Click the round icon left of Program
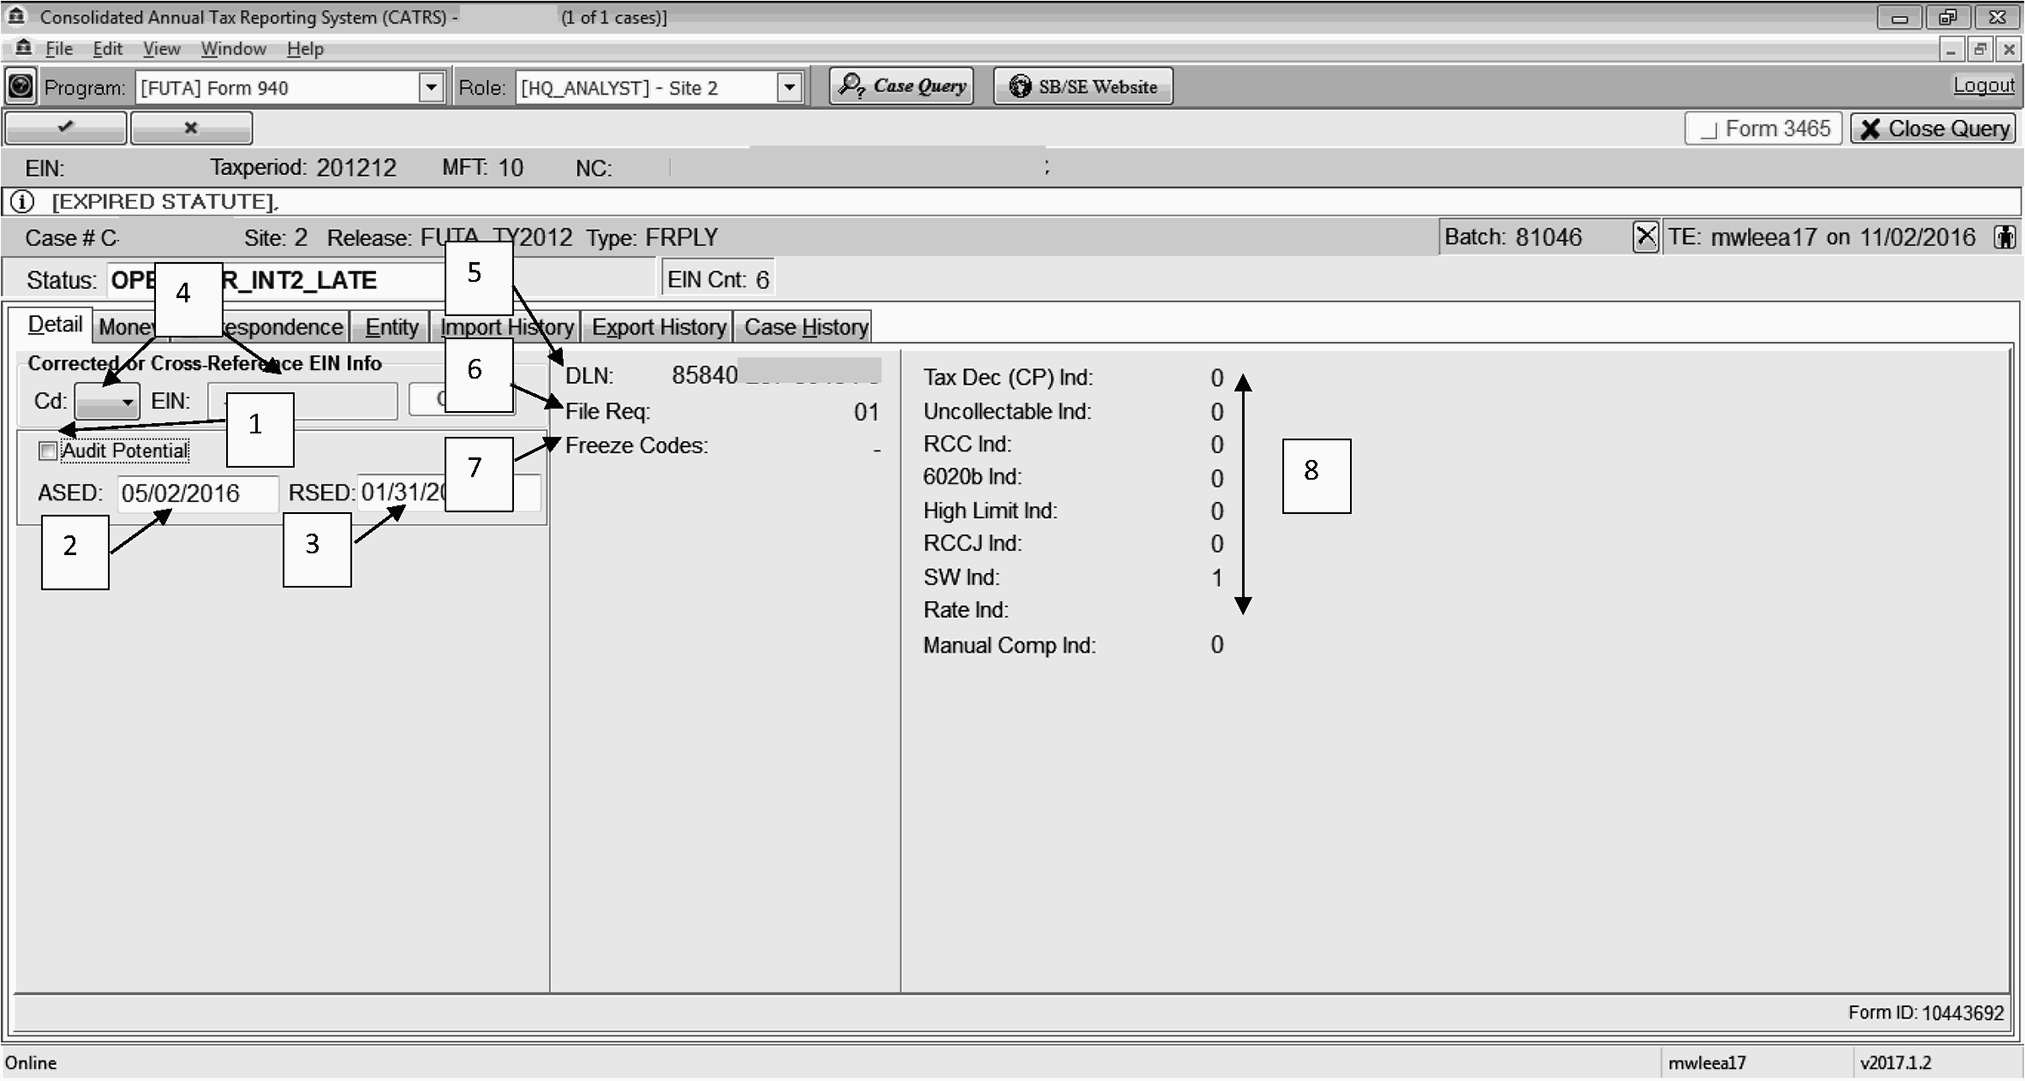Screen dimensions: 2025x1081 (x=20, y=87)
